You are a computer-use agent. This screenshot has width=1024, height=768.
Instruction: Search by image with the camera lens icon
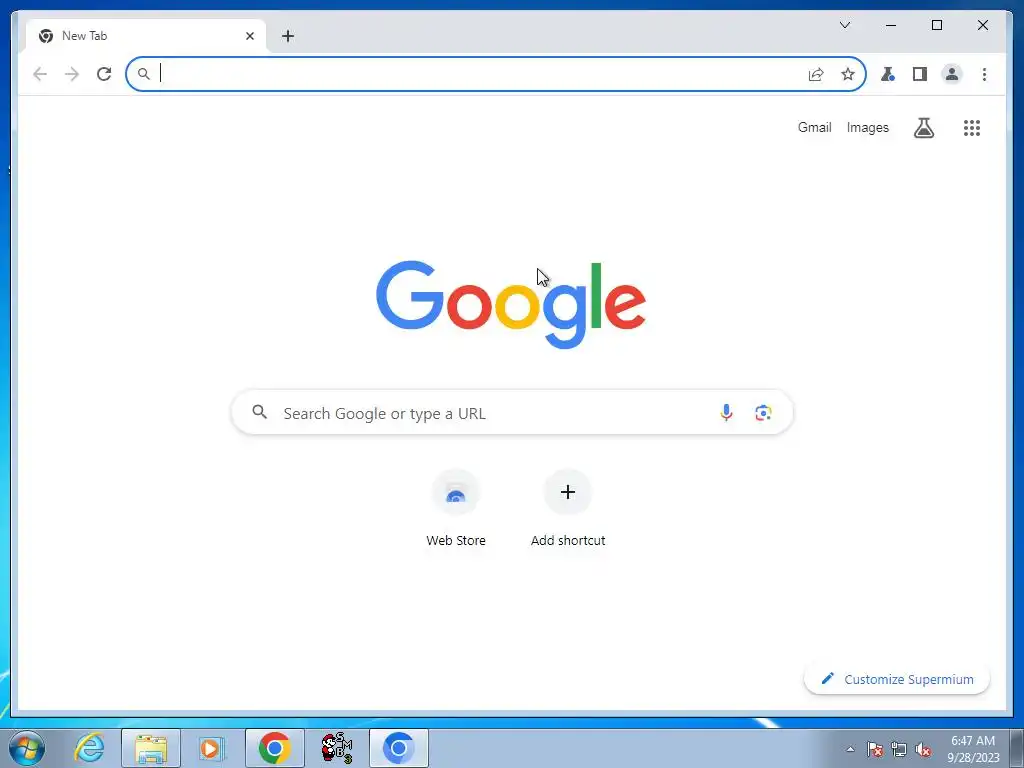click(x=763, y=413)
